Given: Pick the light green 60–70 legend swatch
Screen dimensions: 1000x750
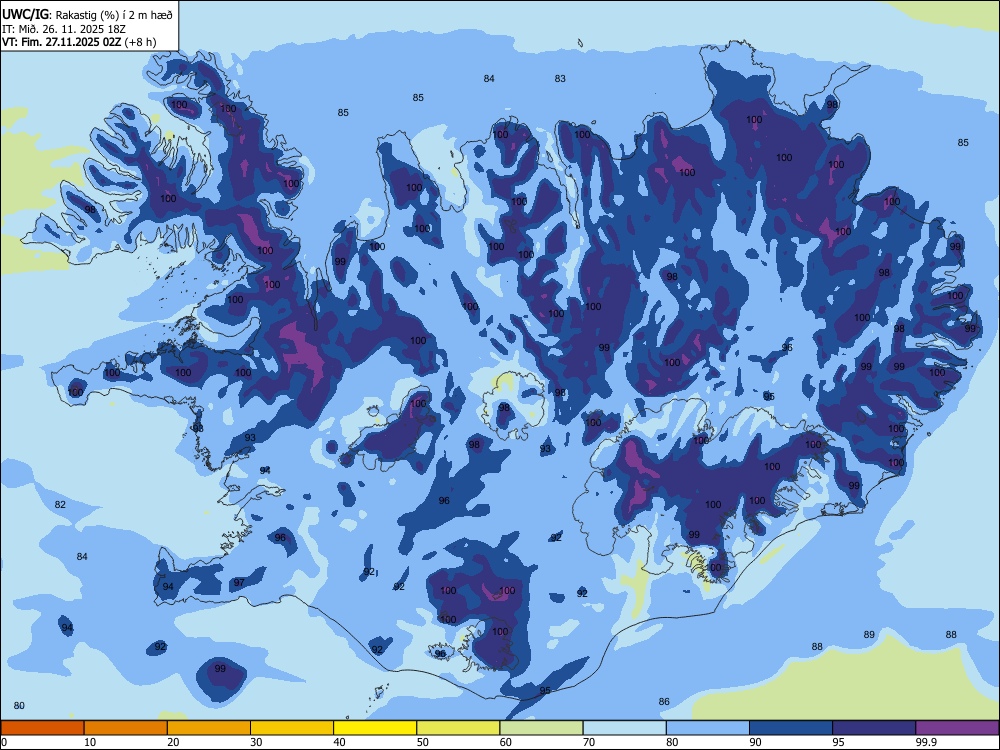Looking at the screenshot, I should pyautogui.click(x=541, y=728).
